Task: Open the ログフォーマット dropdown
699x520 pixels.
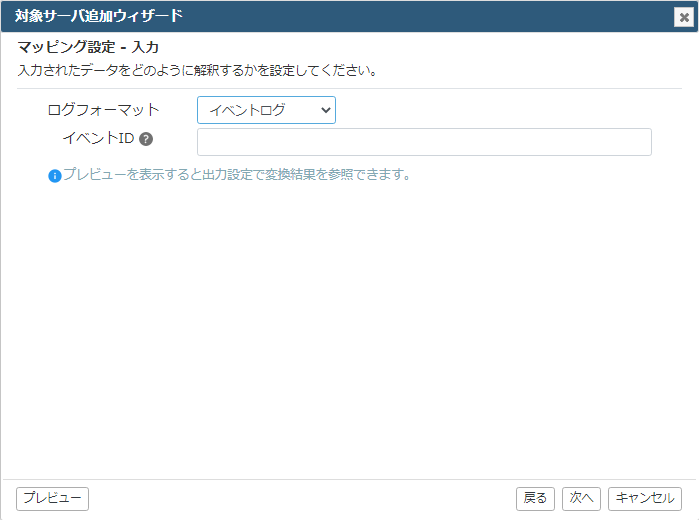Action: (x=266, y=110)
